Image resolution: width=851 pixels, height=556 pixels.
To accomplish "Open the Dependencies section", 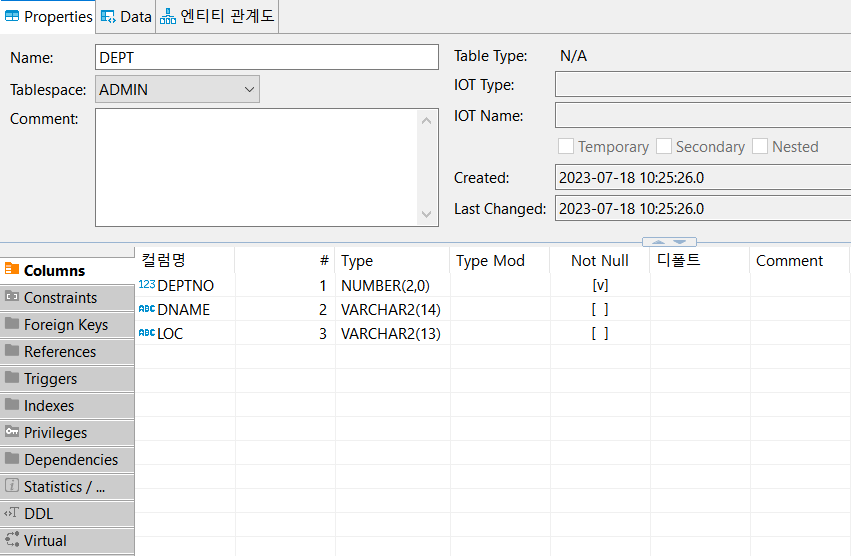I will [x=67, y=460].
